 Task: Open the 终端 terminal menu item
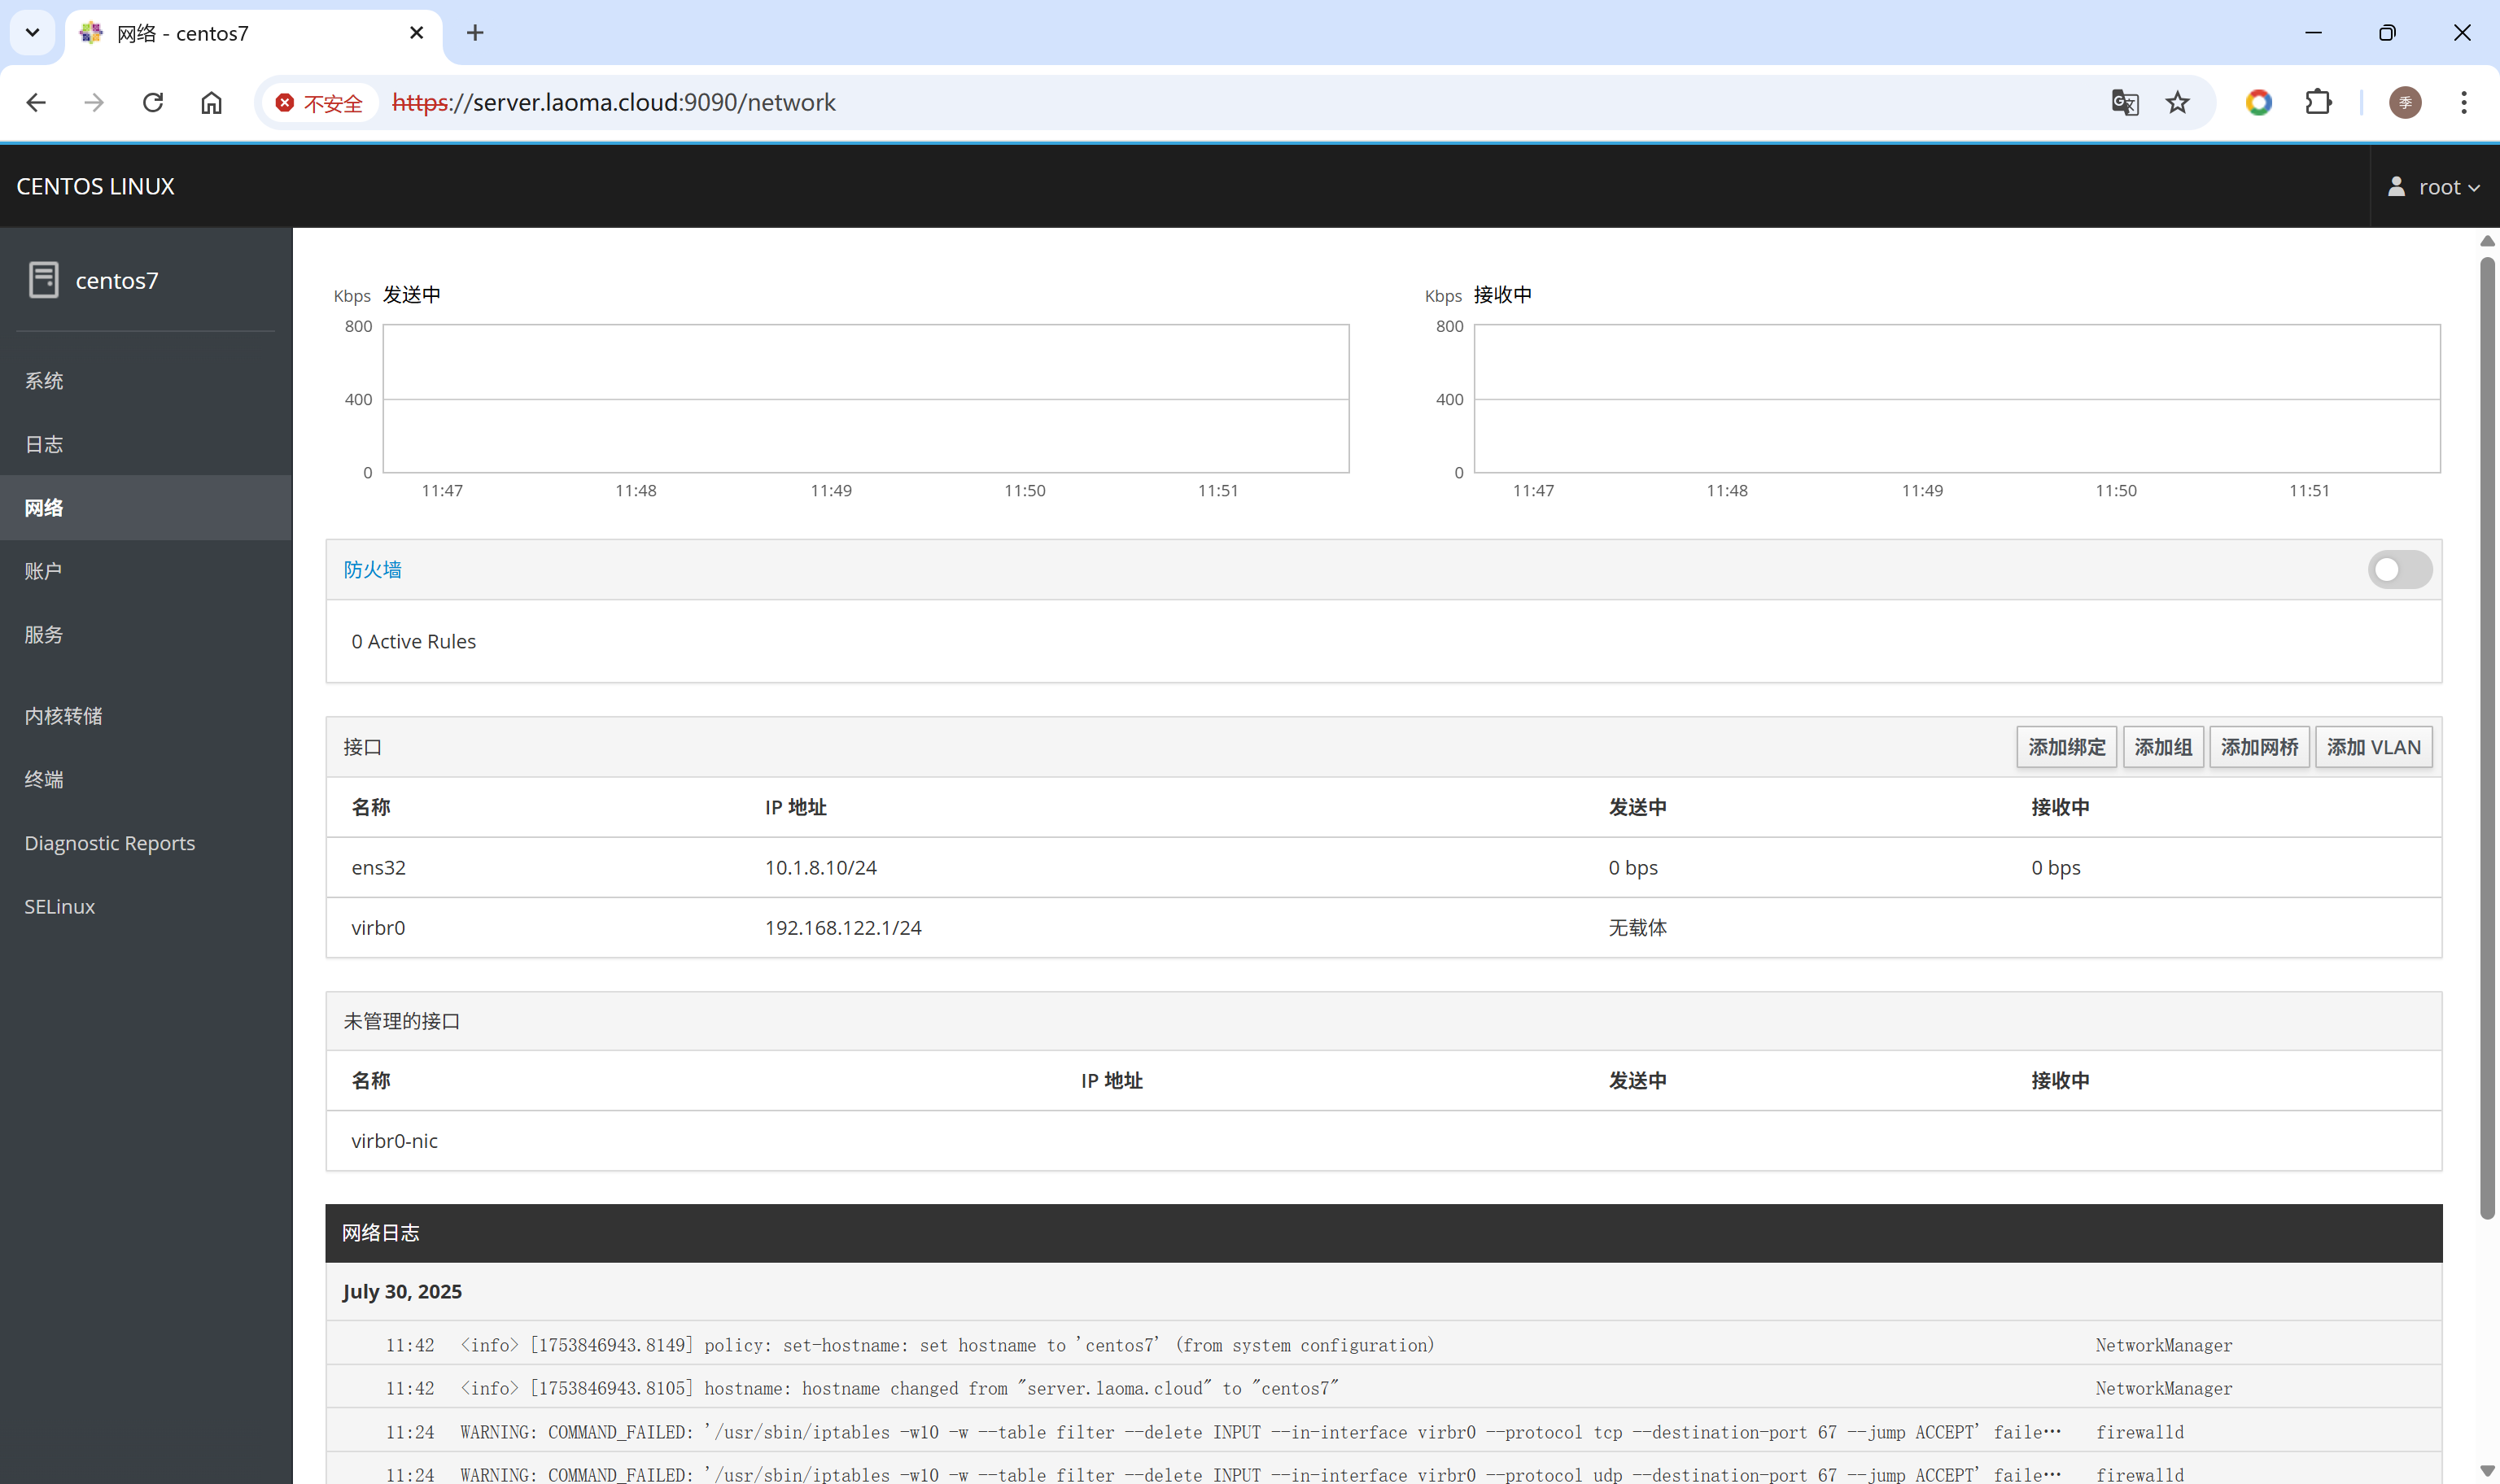coord(44,779)
